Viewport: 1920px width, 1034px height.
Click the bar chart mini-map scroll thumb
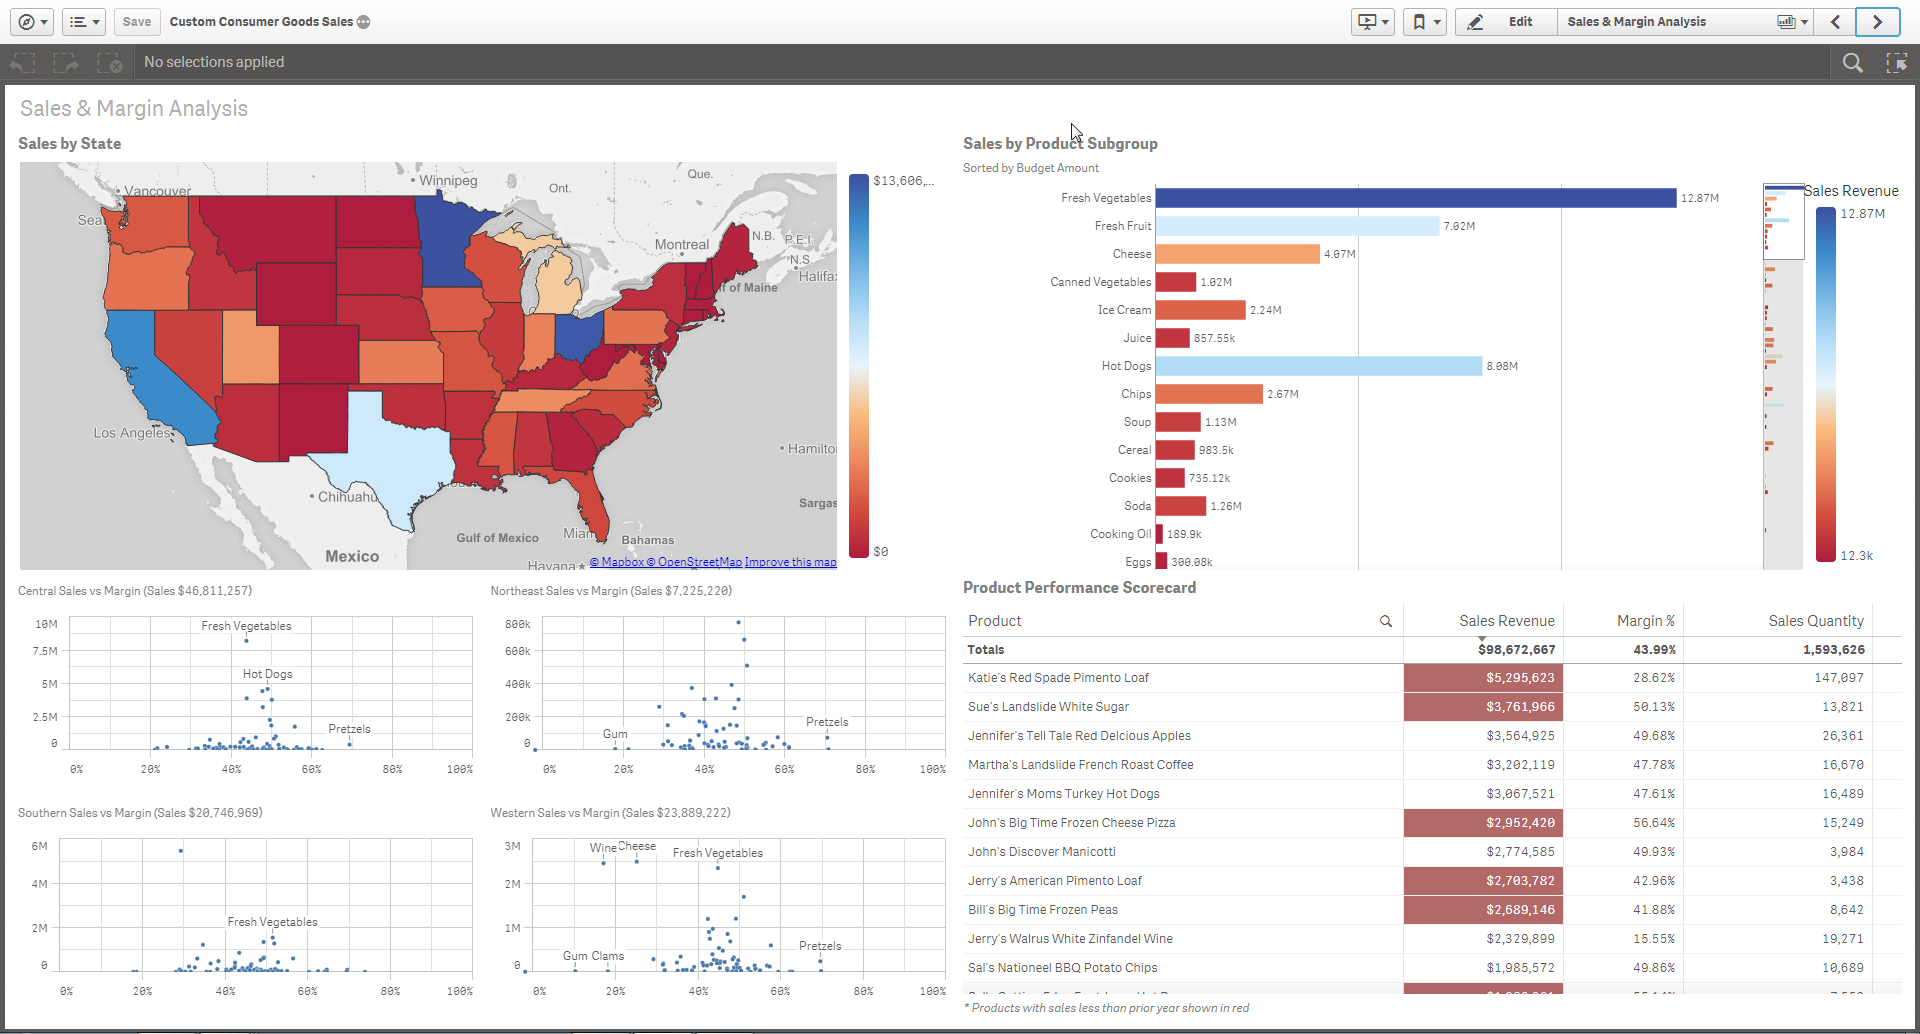point(1783,222)
